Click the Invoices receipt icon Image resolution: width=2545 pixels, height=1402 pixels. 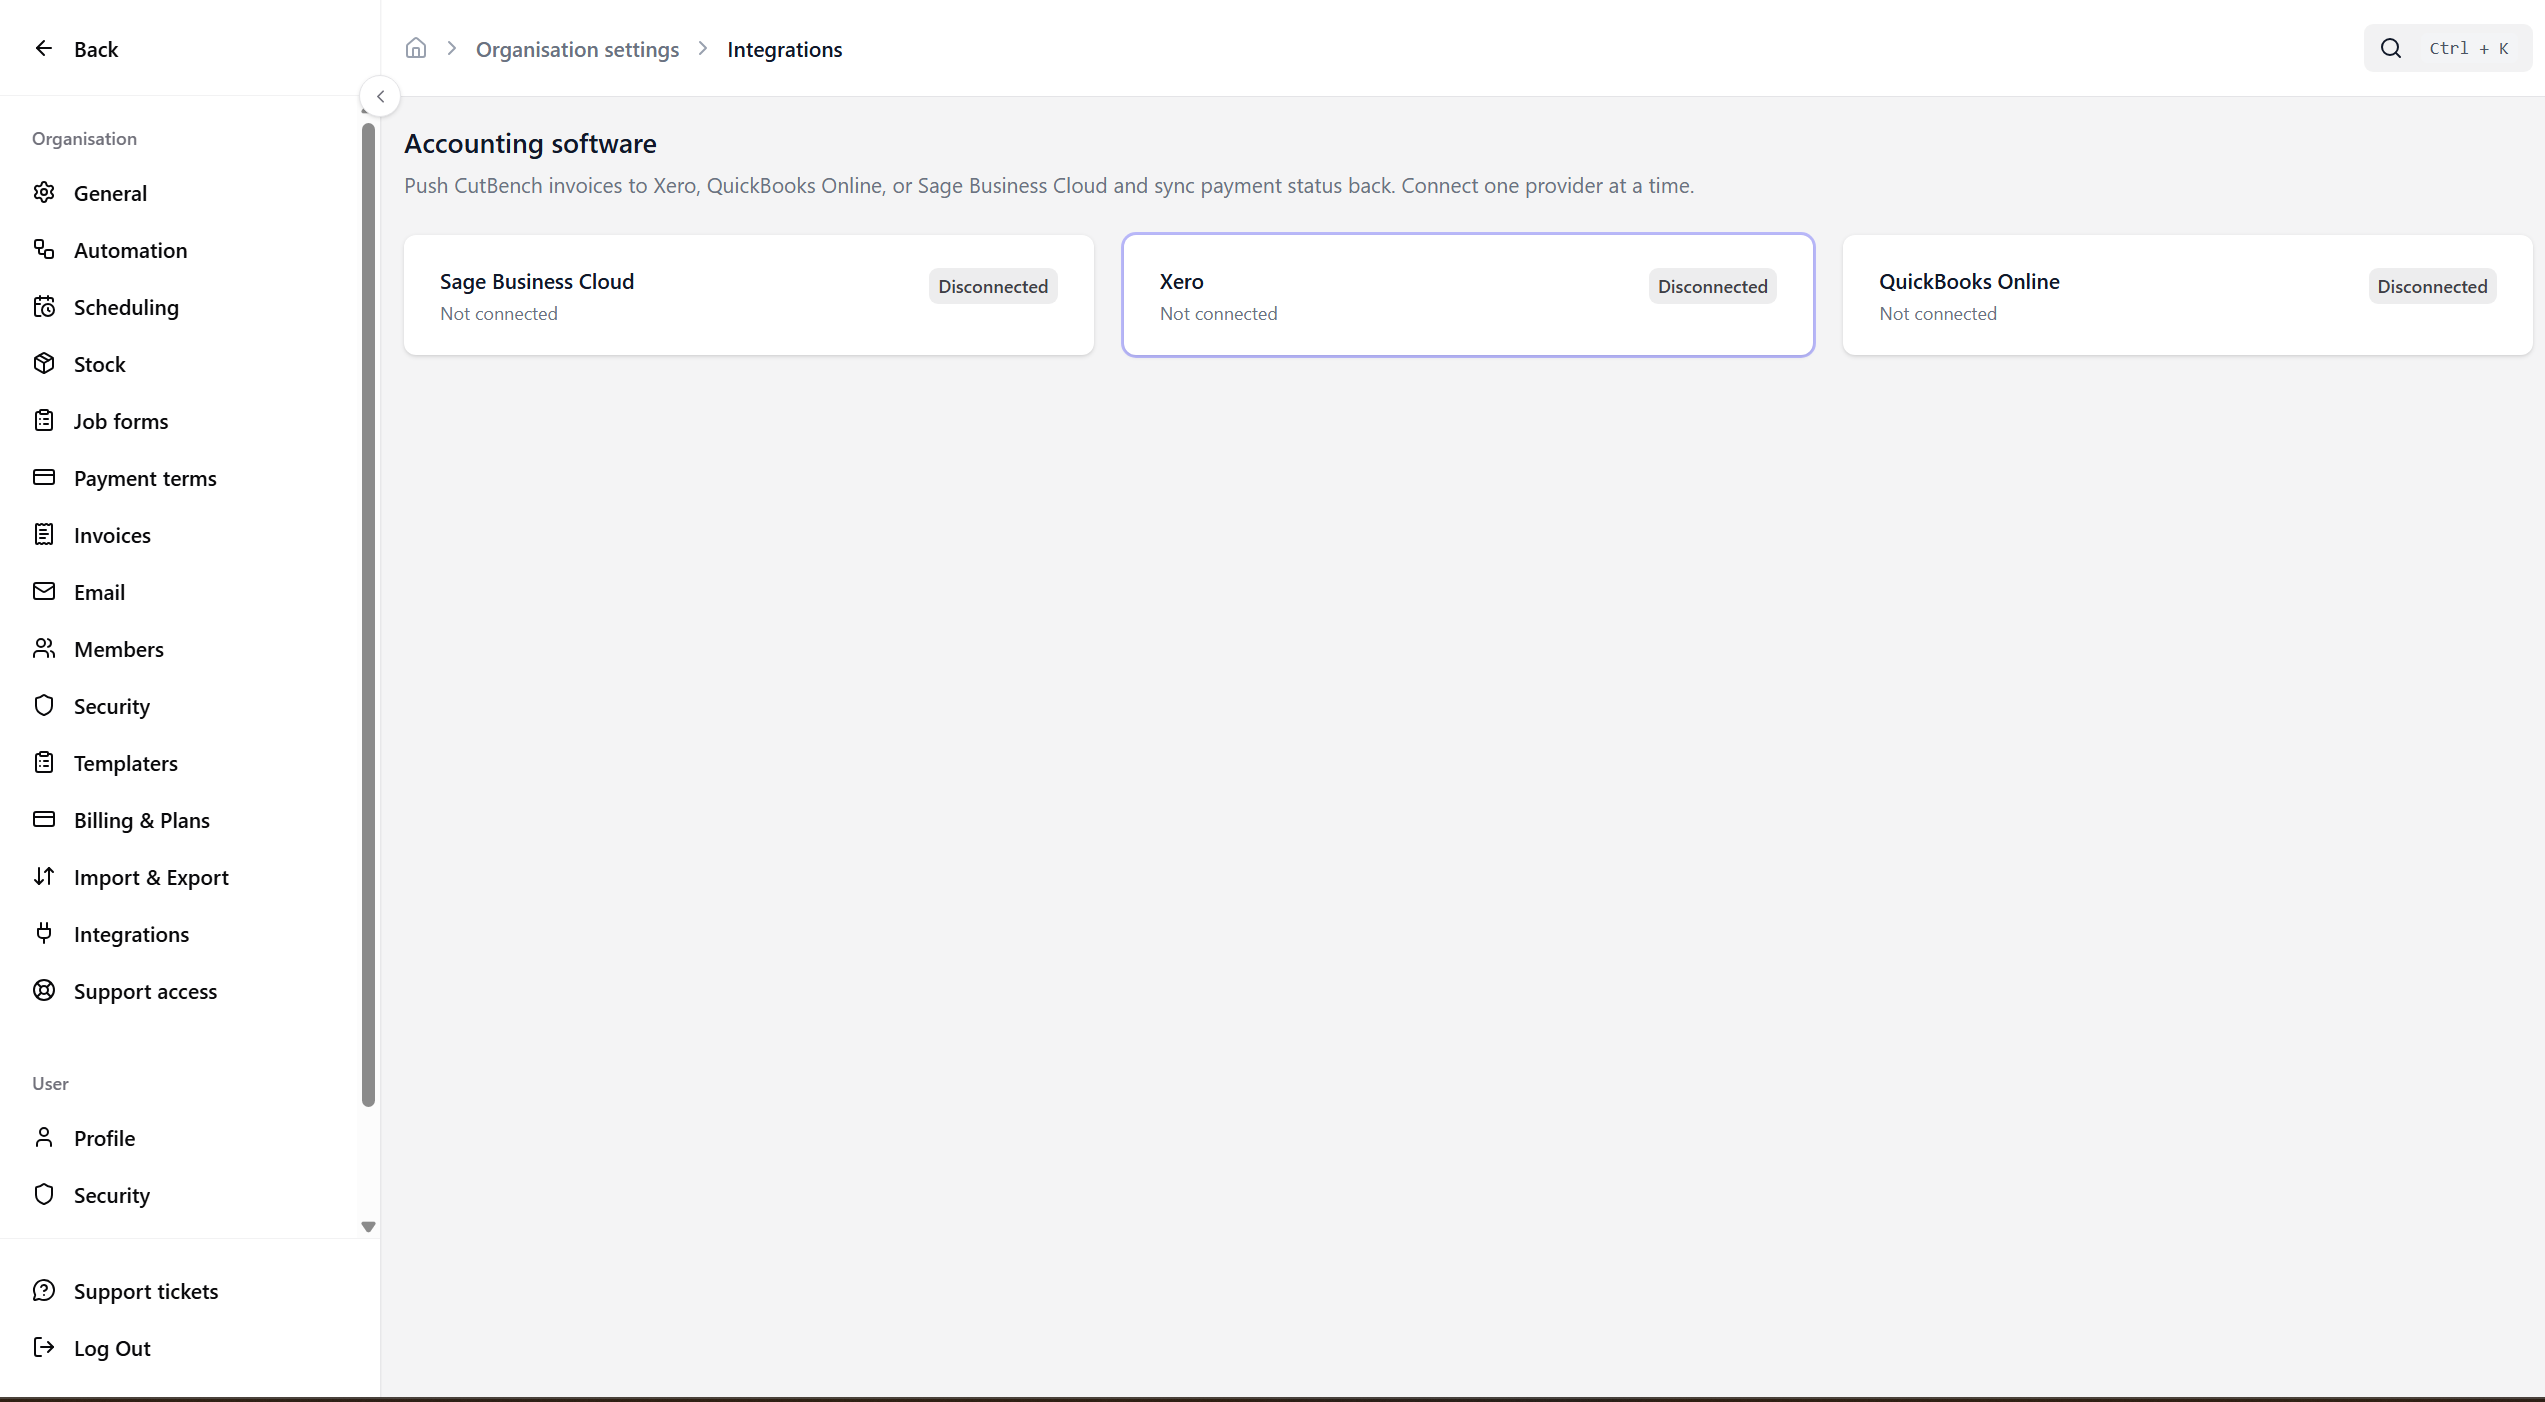pos(44,534)
